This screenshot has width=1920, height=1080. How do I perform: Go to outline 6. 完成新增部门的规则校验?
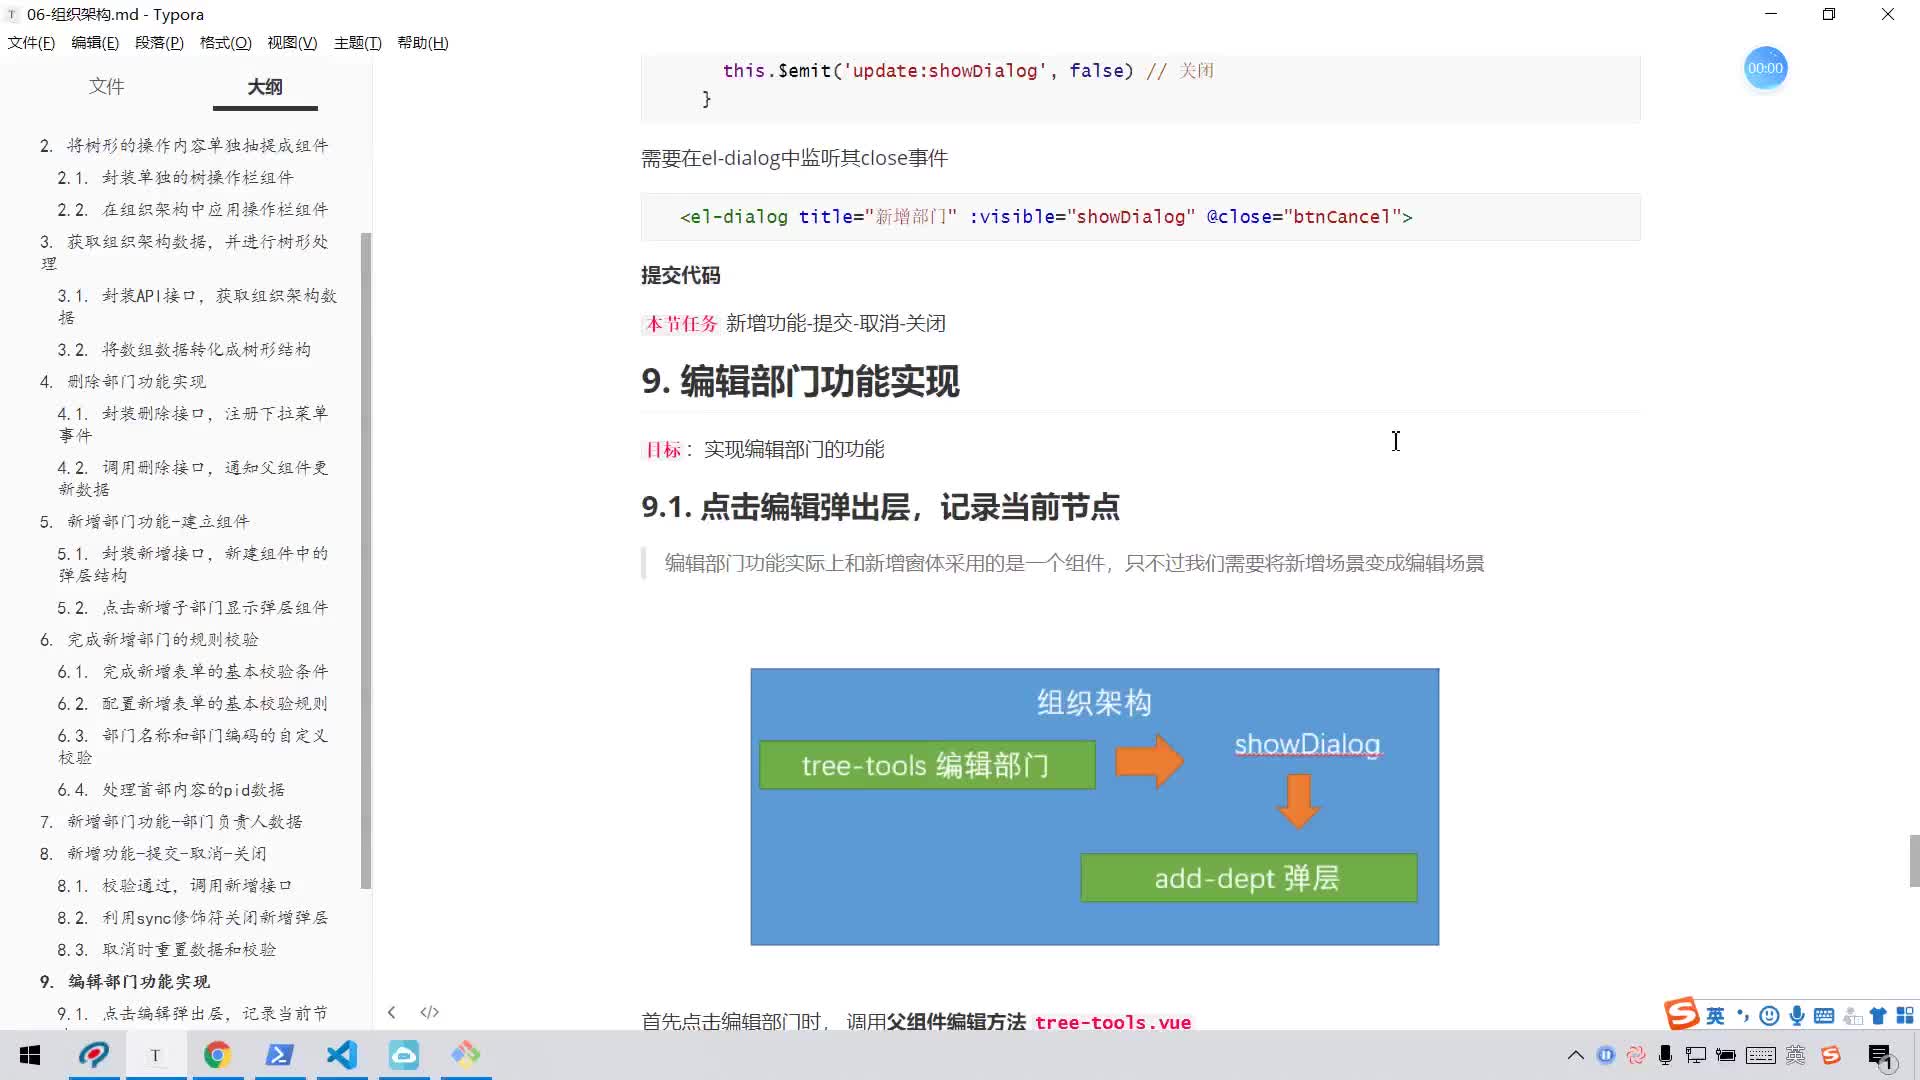(149, 640)
